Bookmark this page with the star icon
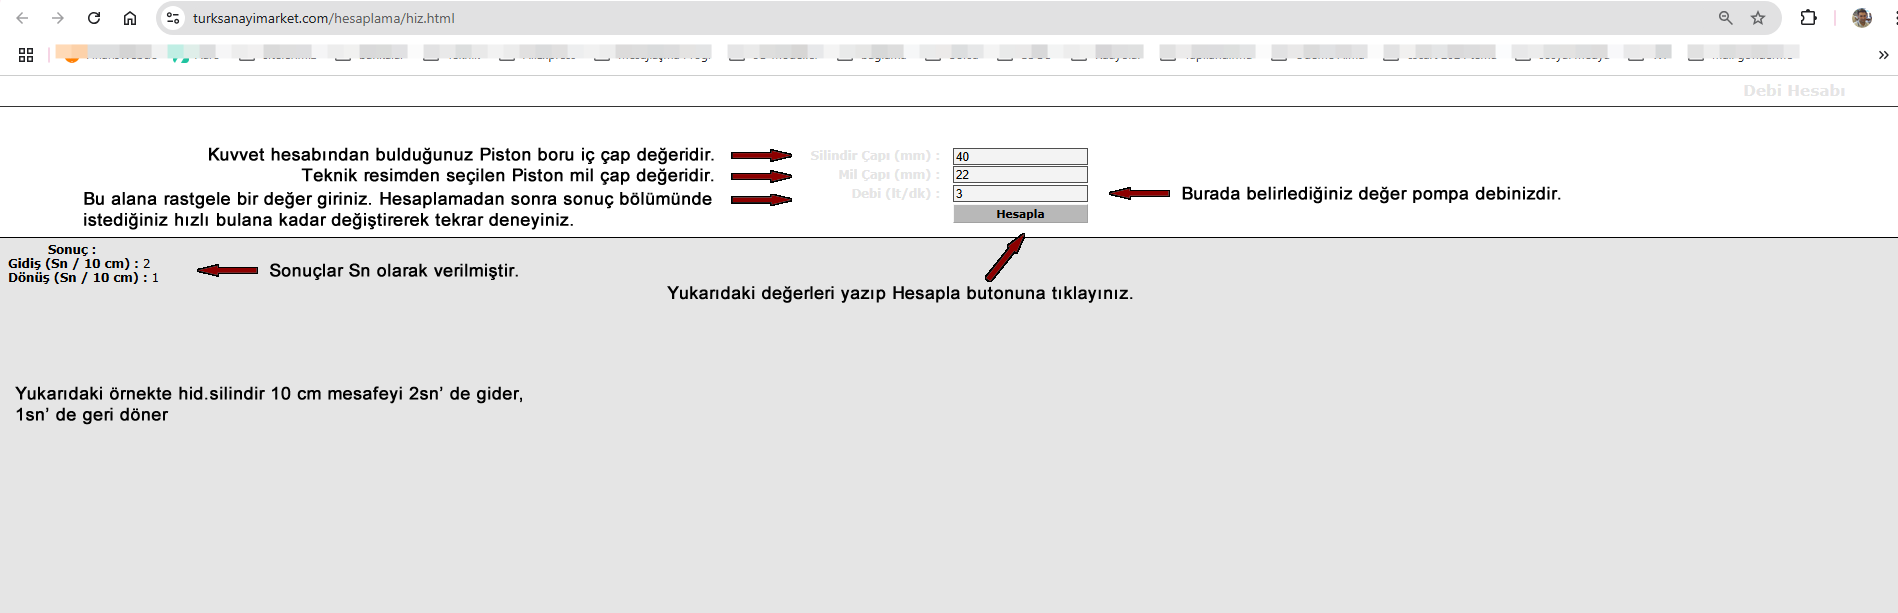The image size is (1898, 613). click(x=1758, y=18)
